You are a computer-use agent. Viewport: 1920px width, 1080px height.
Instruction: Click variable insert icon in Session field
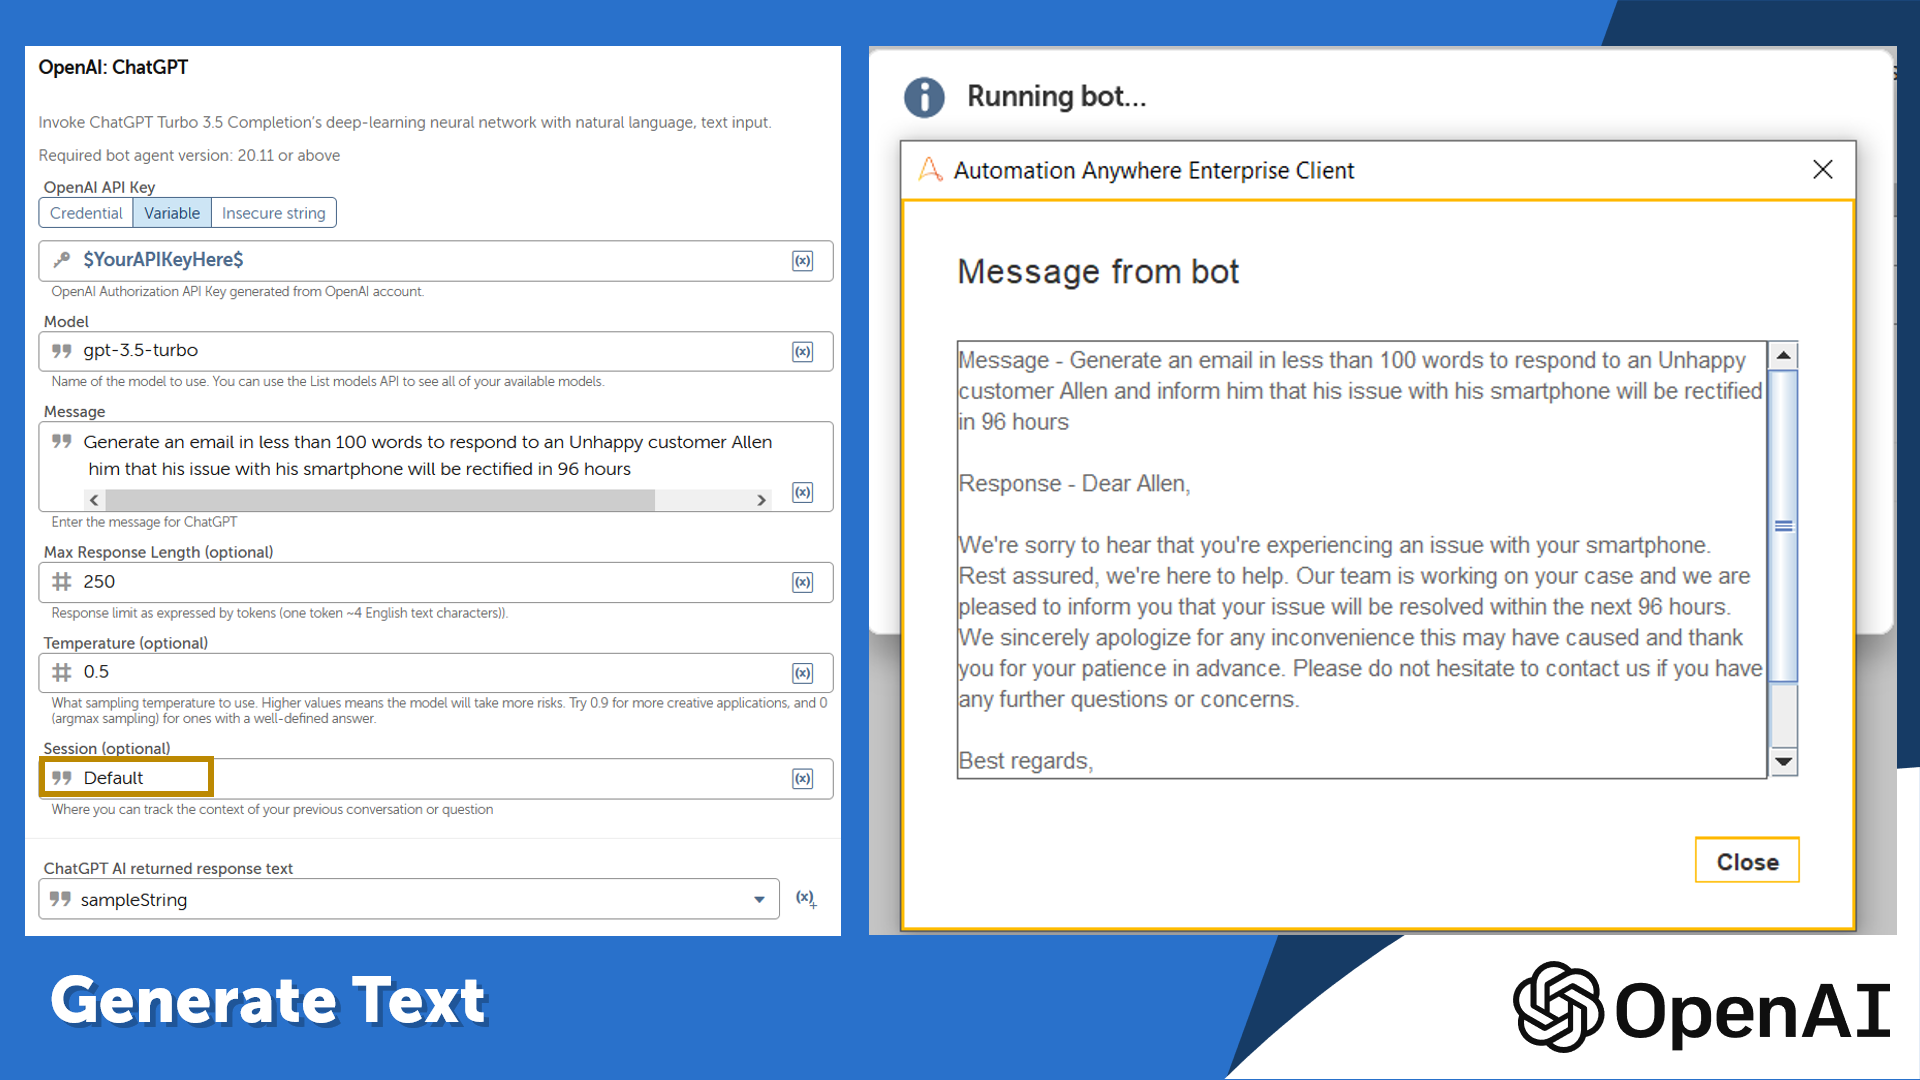[x=802, y=779]
